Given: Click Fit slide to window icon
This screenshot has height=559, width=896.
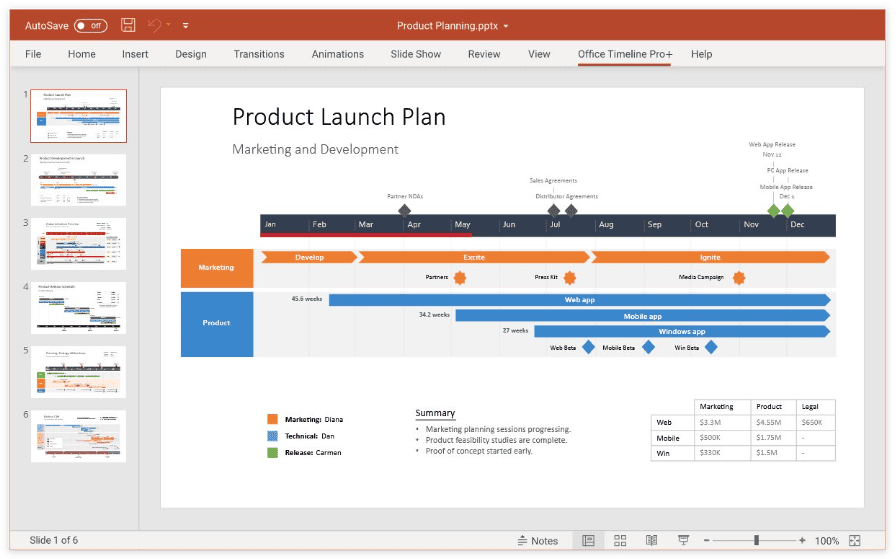Looking at the screenshot, I should pos(855,540).
